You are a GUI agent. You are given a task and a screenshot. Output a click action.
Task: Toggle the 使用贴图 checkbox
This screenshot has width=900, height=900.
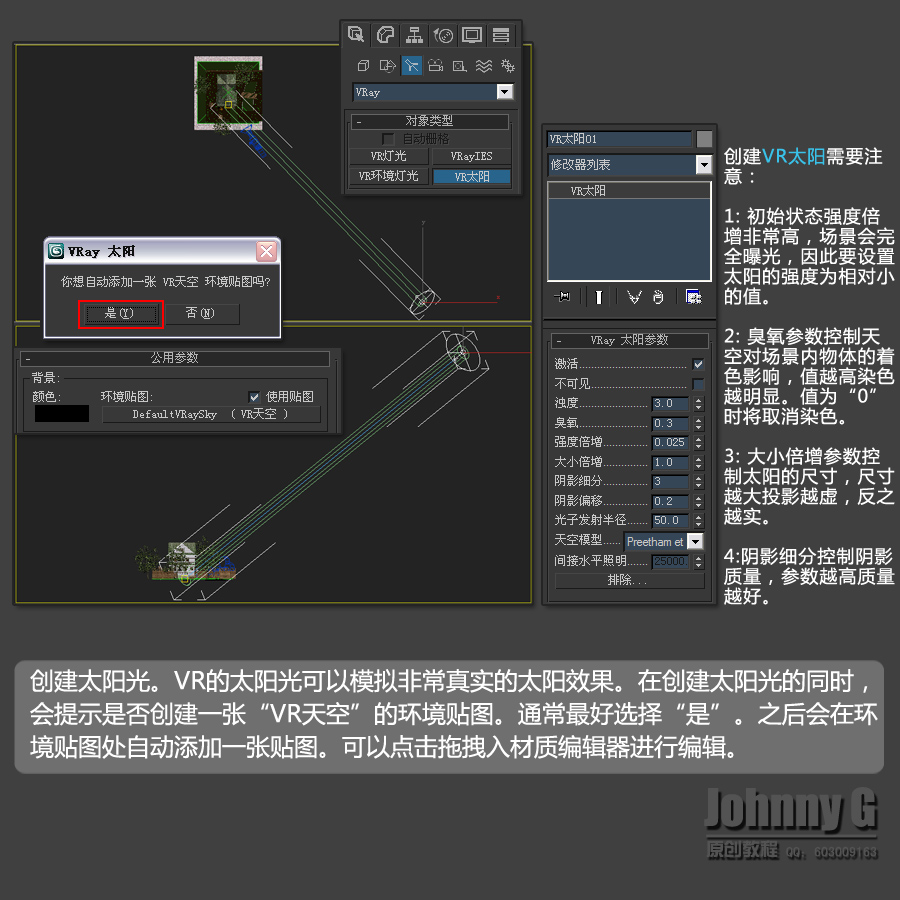pos(254,397)
